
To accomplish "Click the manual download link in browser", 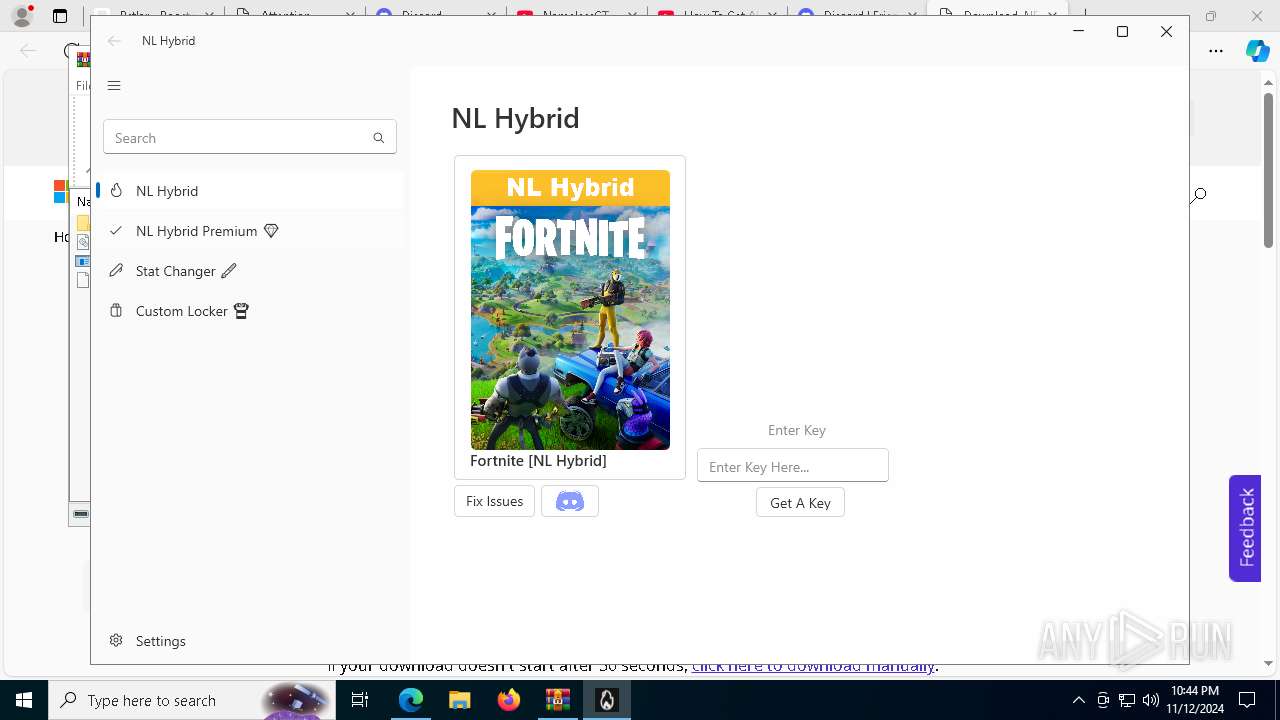I will (x=813, y=667).
